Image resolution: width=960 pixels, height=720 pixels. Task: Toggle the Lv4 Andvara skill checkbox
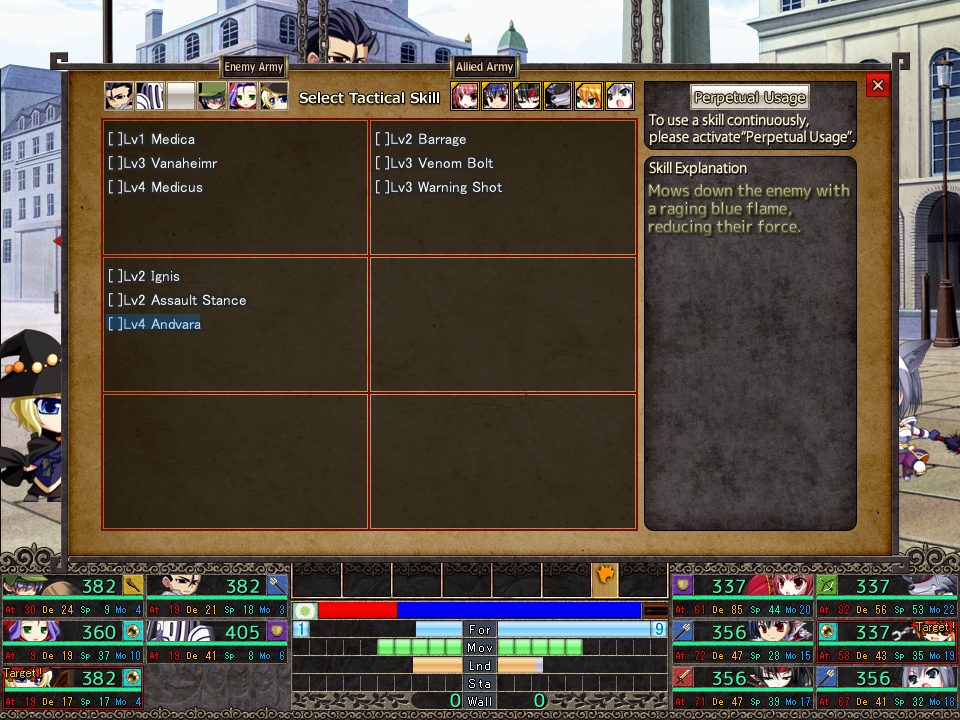[115, 324]
